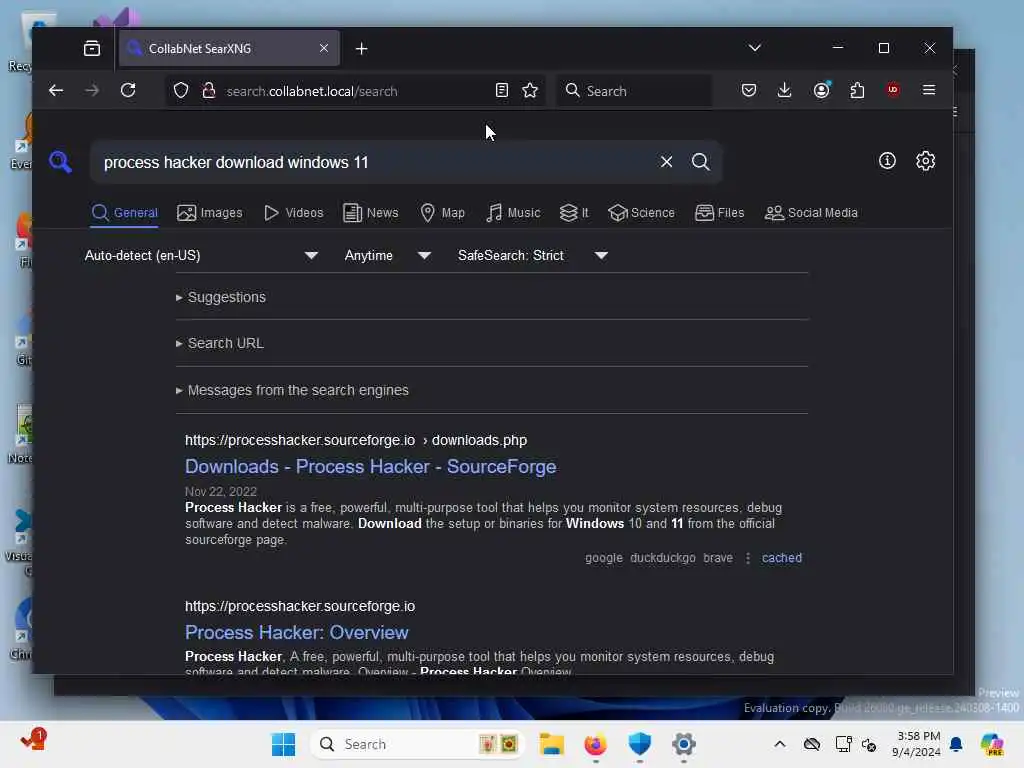Image resolution: width=1024 pixels, height=768 pixels.
Task: Switch to Social Media category
Action: coord(811,213)
